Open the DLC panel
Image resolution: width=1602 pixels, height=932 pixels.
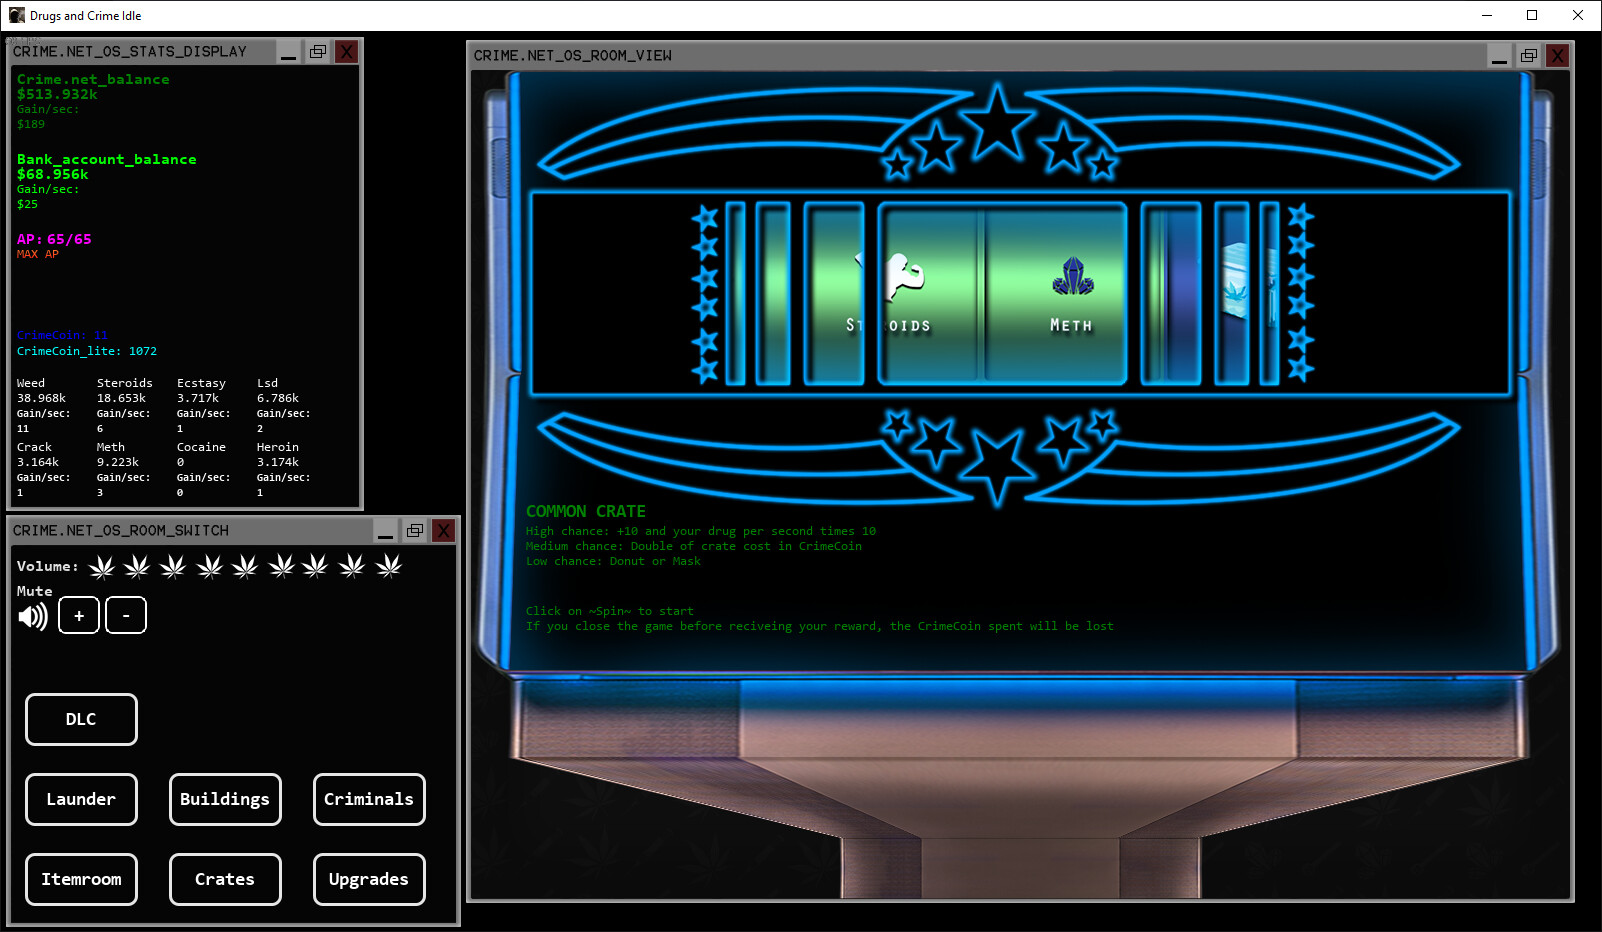81,719
